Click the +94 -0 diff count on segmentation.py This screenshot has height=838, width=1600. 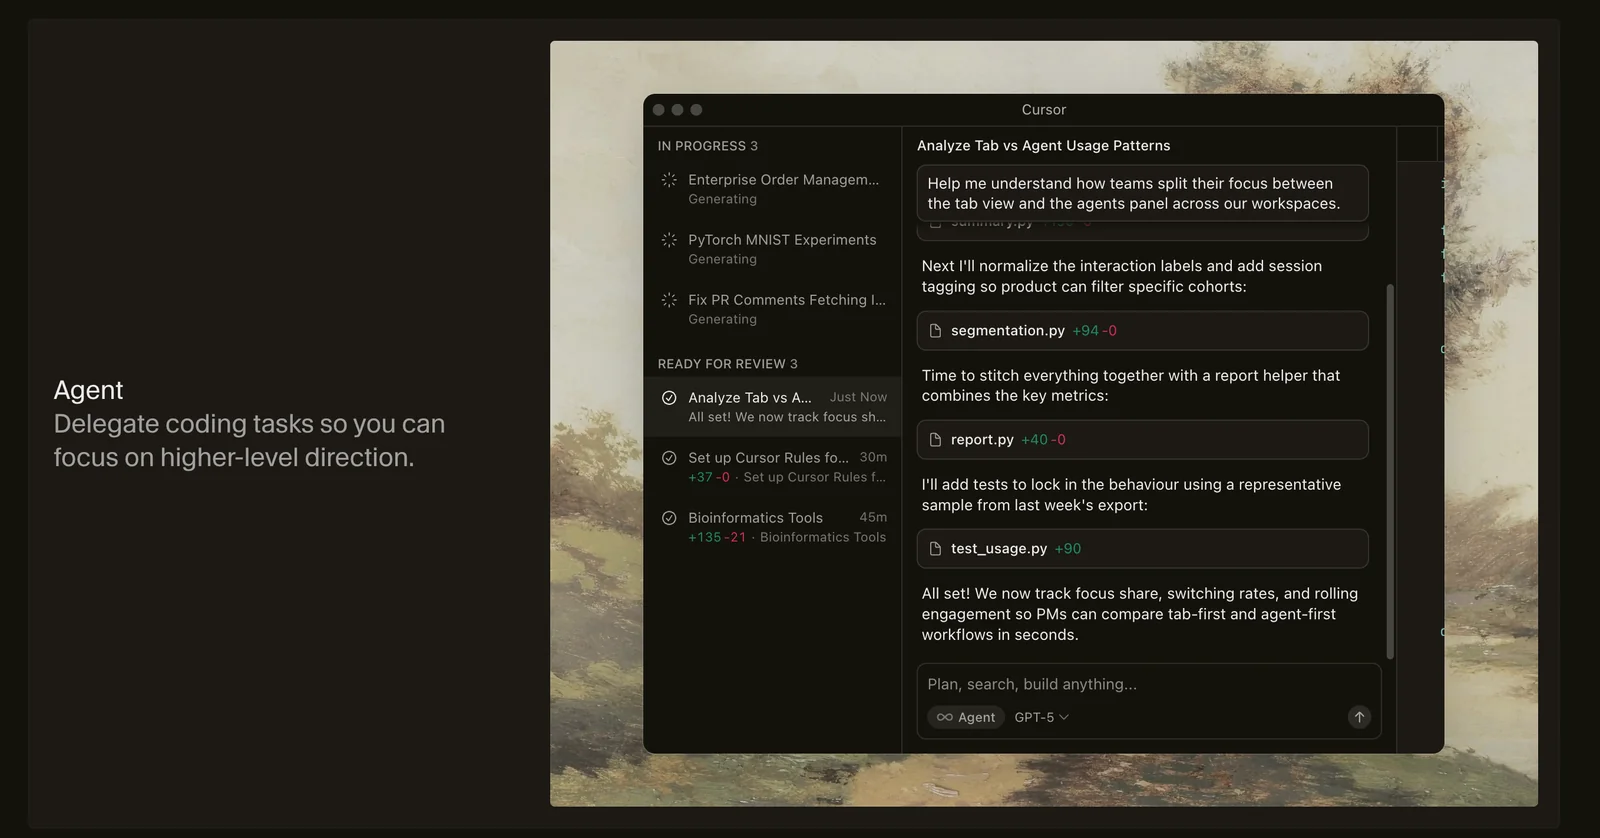[x=1094, y=331]
